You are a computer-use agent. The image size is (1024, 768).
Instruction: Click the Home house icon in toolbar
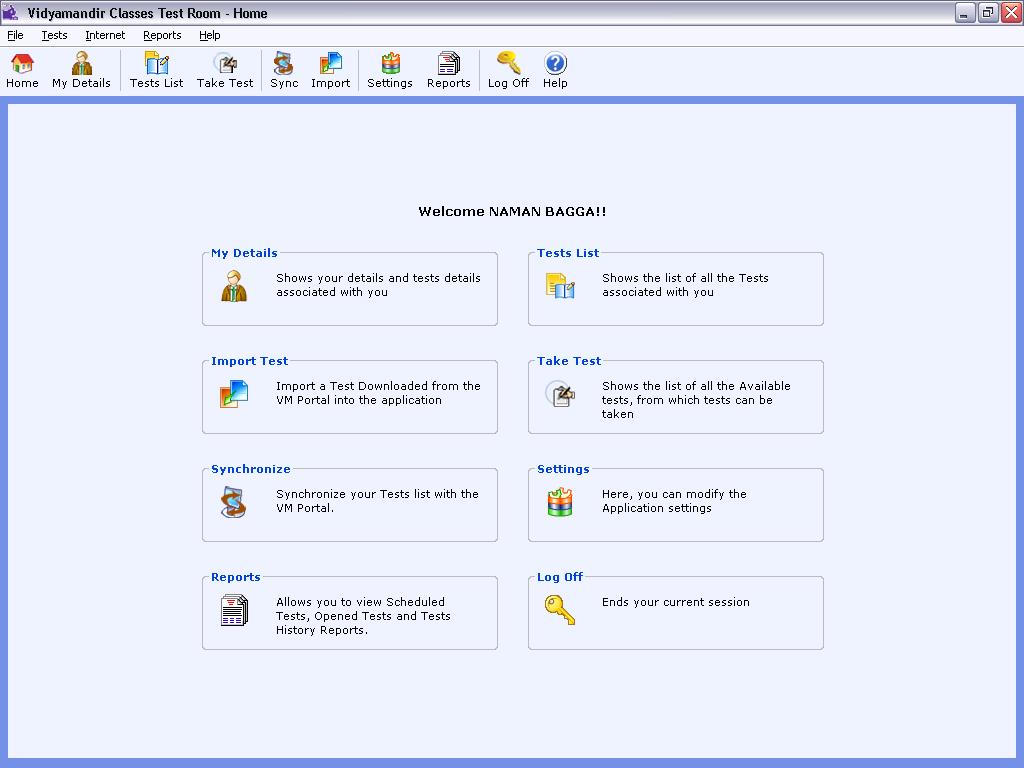click(22, 64)
